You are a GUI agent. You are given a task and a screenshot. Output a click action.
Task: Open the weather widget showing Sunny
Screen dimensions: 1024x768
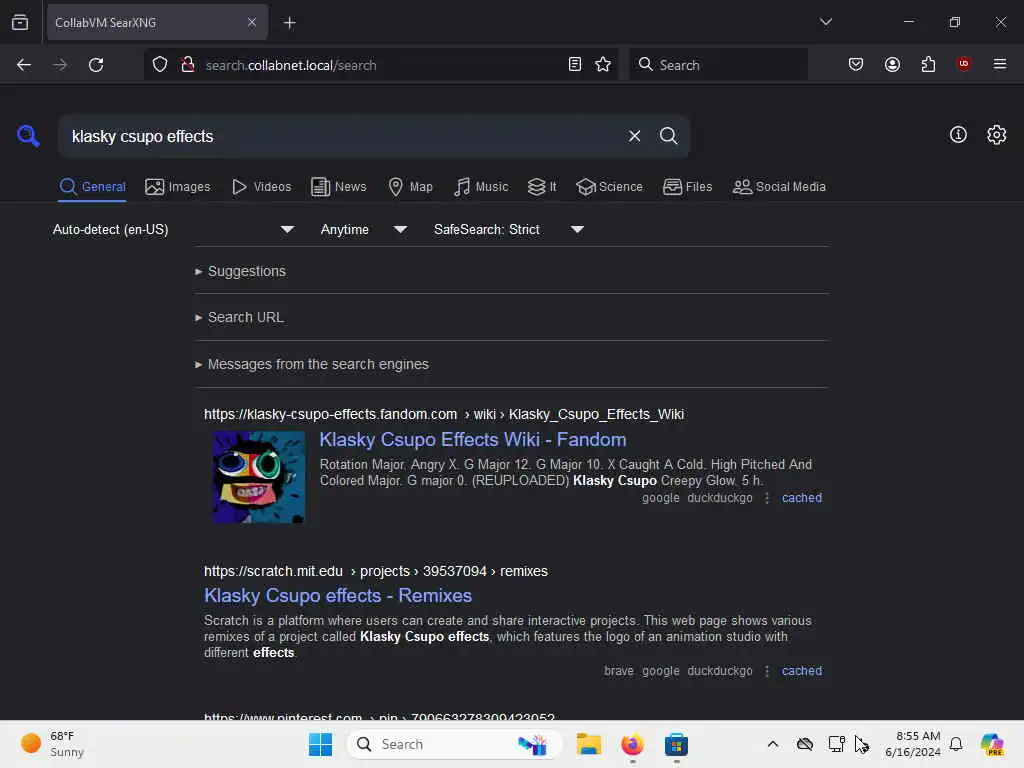tap(52, 744)
